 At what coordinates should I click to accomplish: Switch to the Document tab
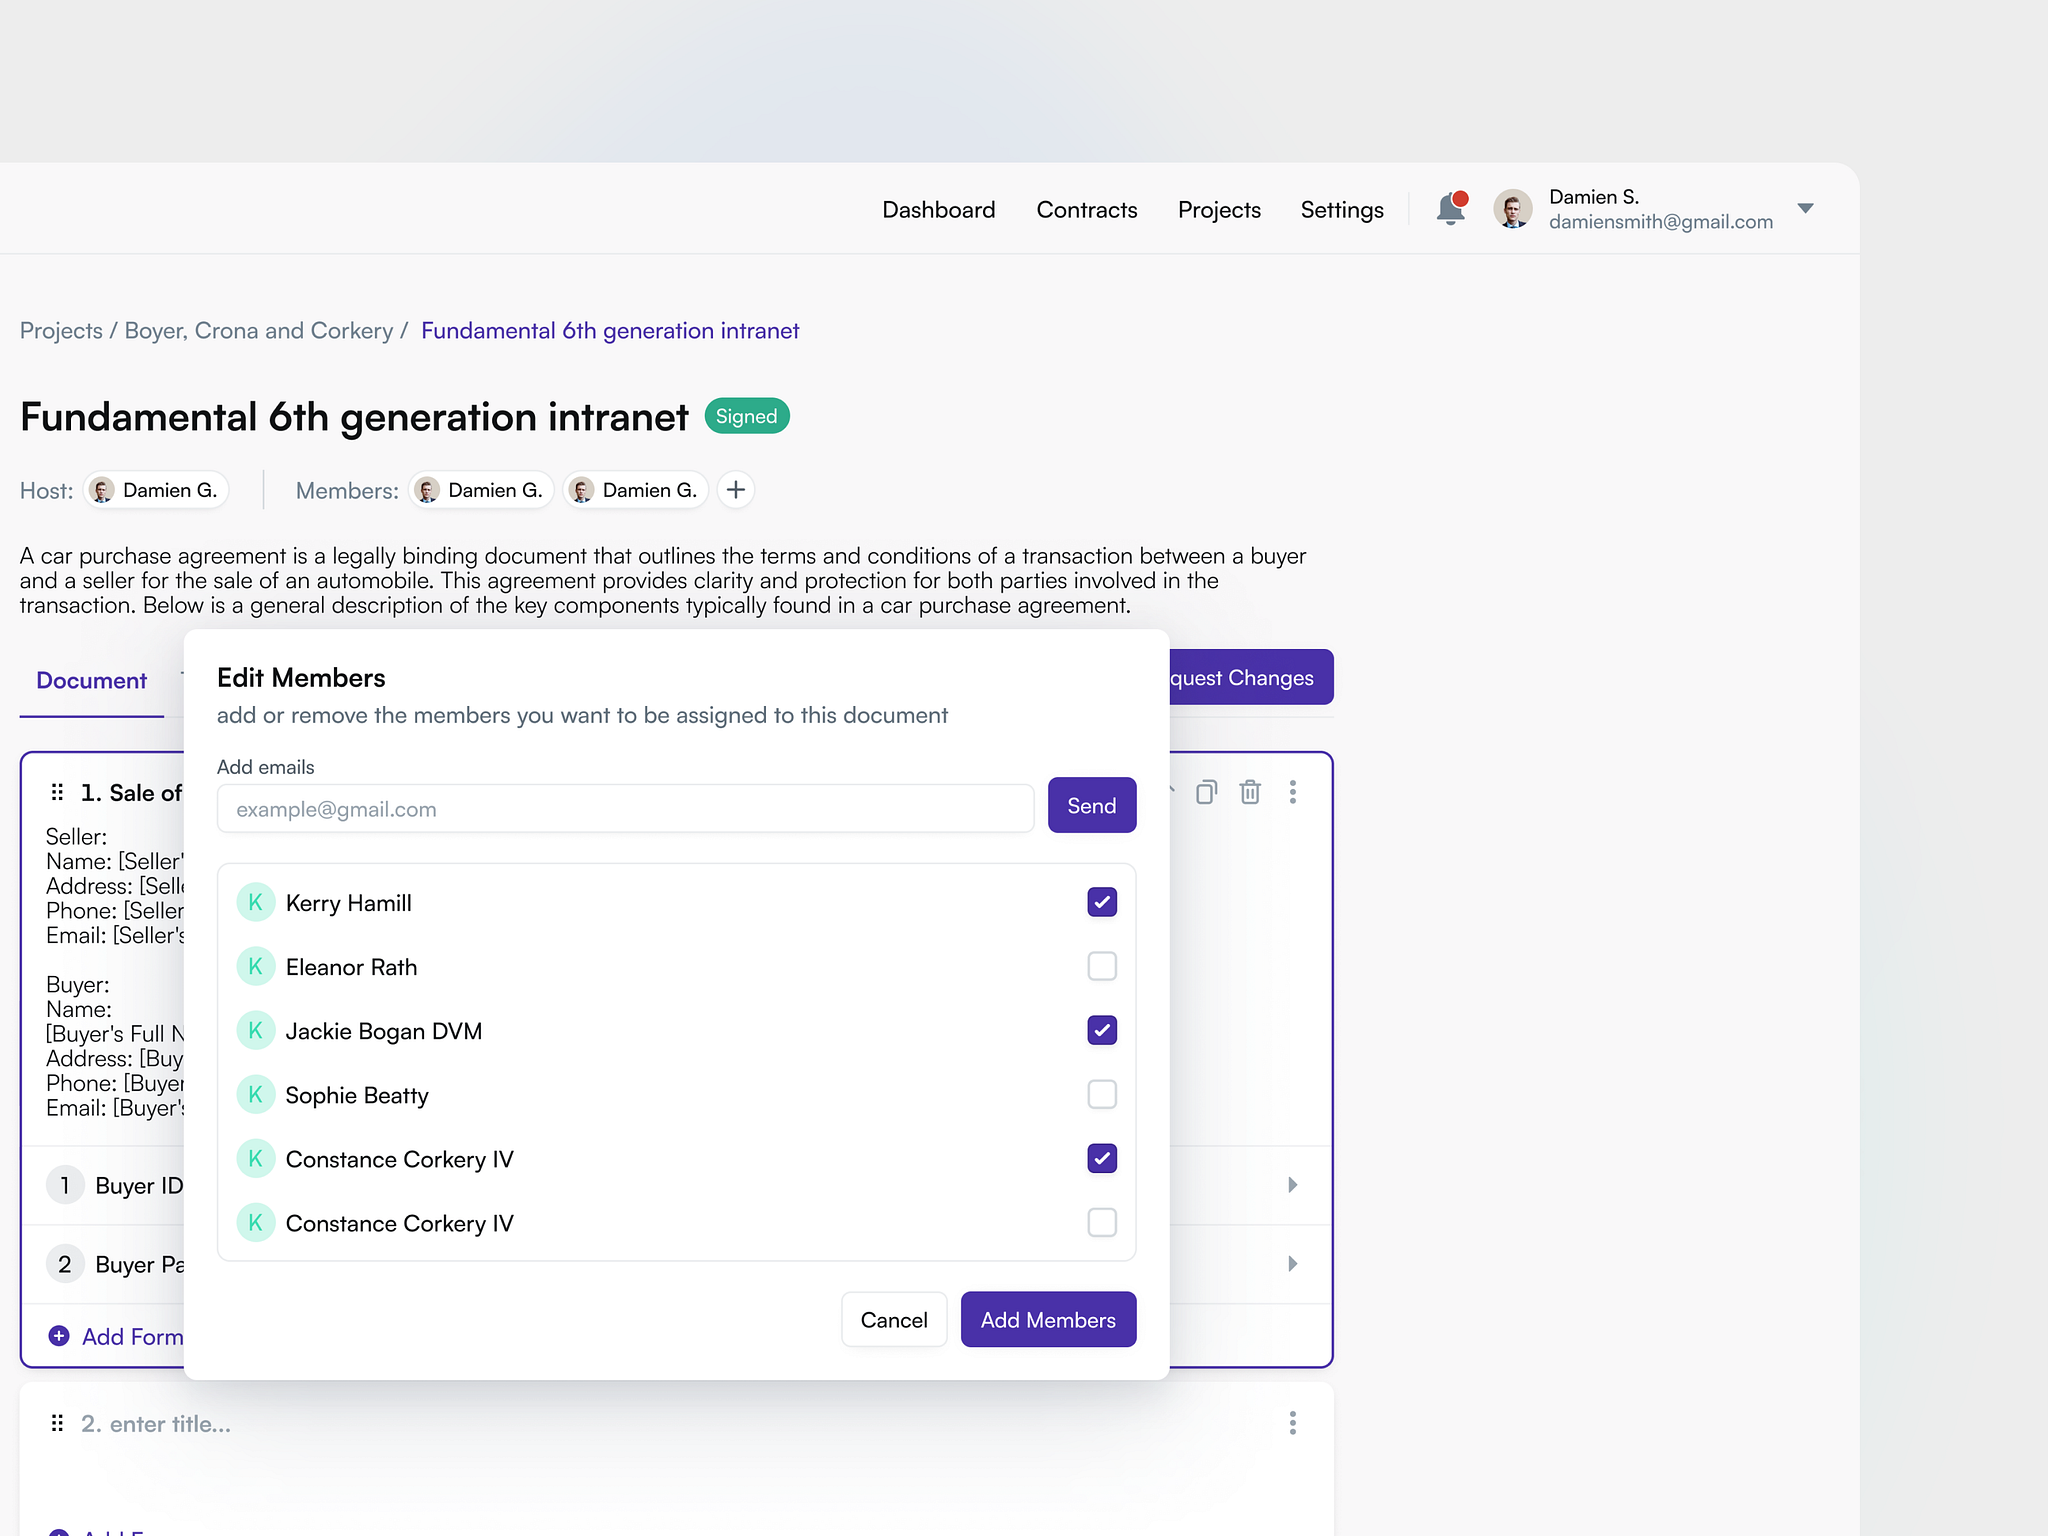click(90, 680)
